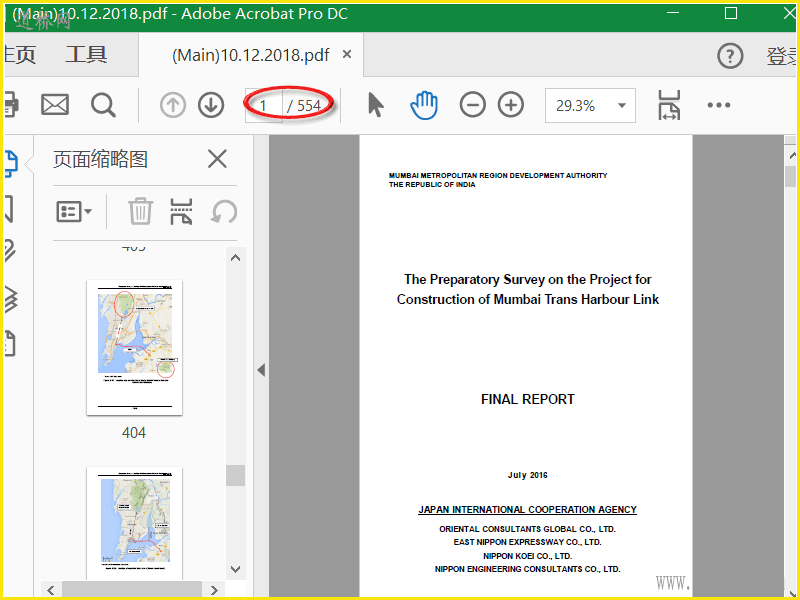Click the fit width scrolling icon
Screen dimensions: 800x600
coord(669,106)
